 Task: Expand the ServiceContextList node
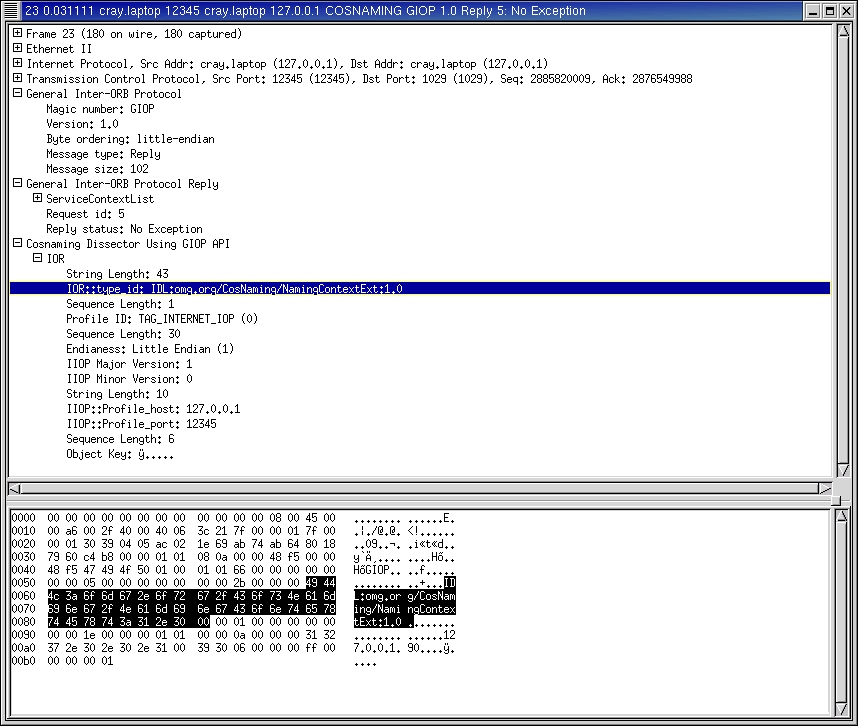click(38, 198)
